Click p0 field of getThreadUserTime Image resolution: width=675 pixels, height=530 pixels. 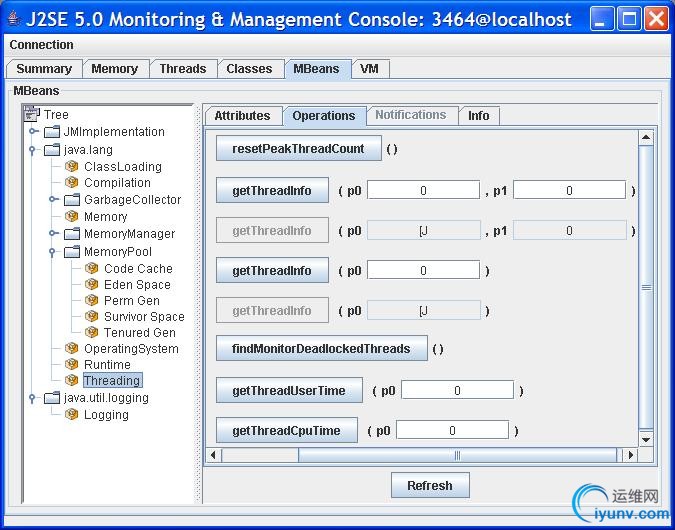(457, 391)
